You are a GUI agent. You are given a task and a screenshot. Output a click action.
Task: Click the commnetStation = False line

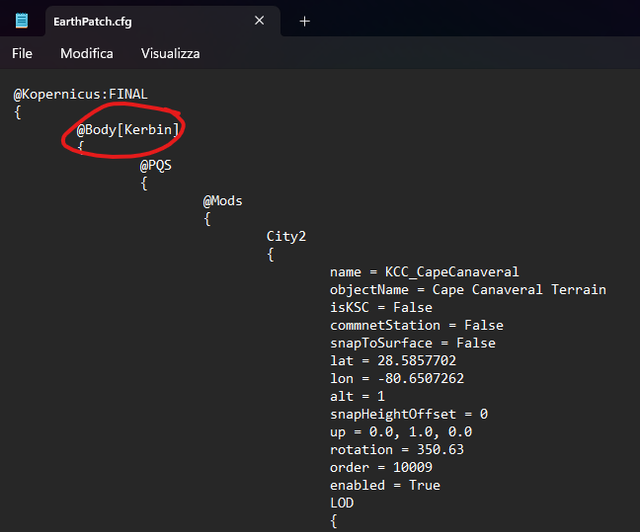pos(416,325)
